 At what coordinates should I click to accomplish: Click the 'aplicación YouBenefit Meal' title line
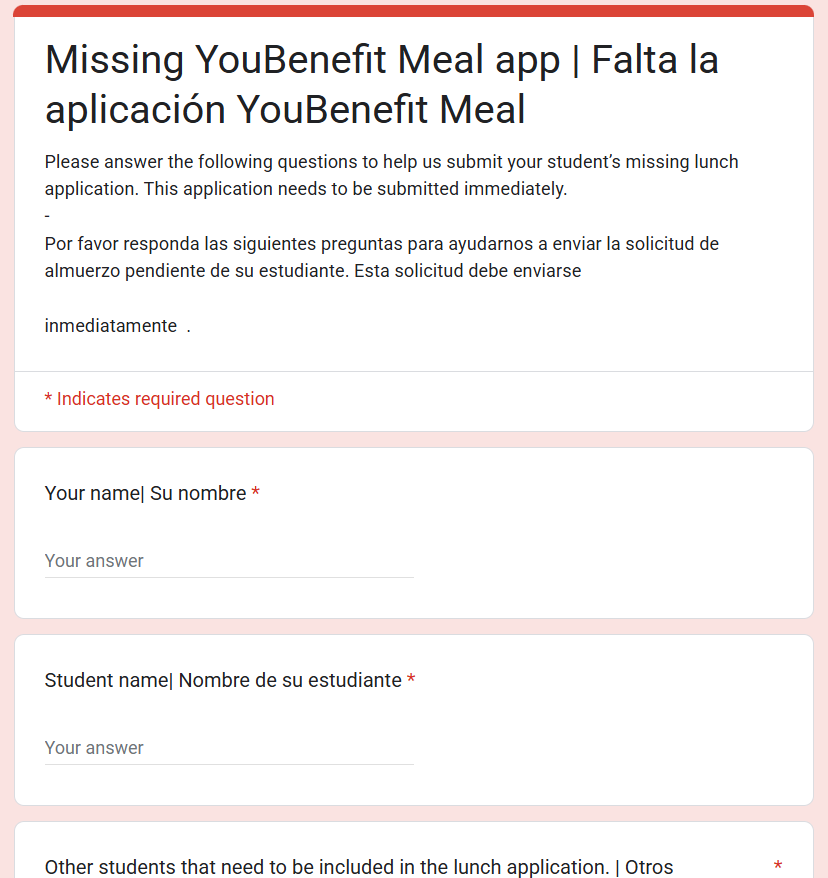pos(285,110)
